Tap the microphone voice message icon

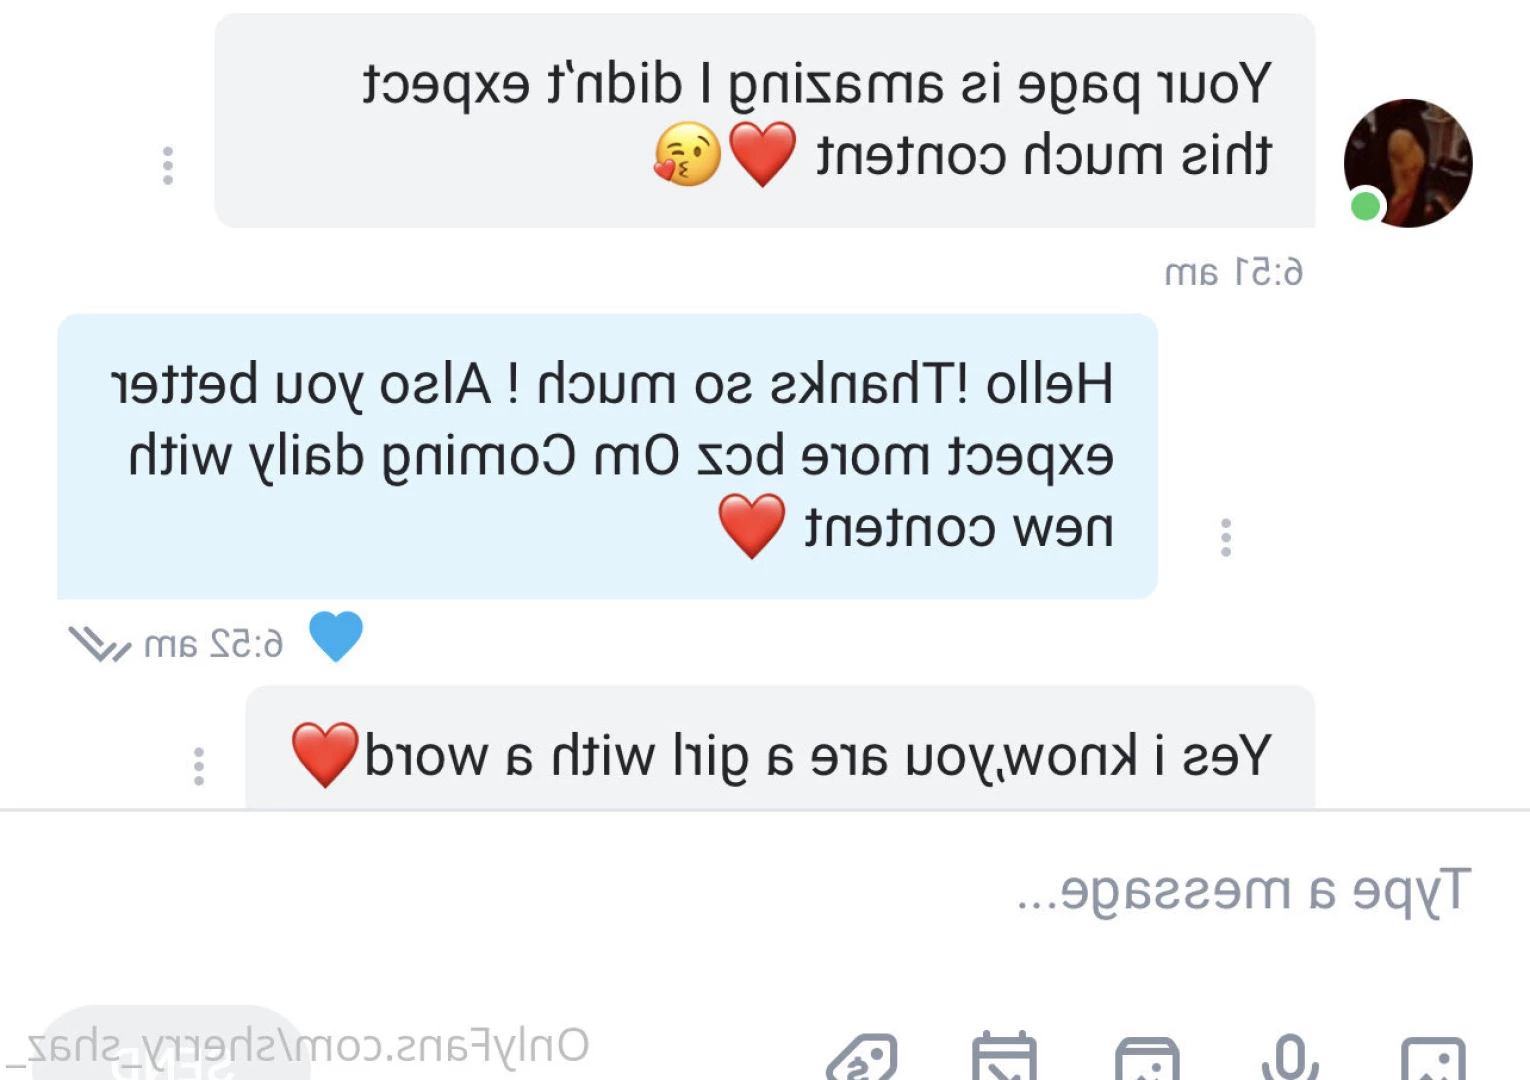tap(1290, 1056)
